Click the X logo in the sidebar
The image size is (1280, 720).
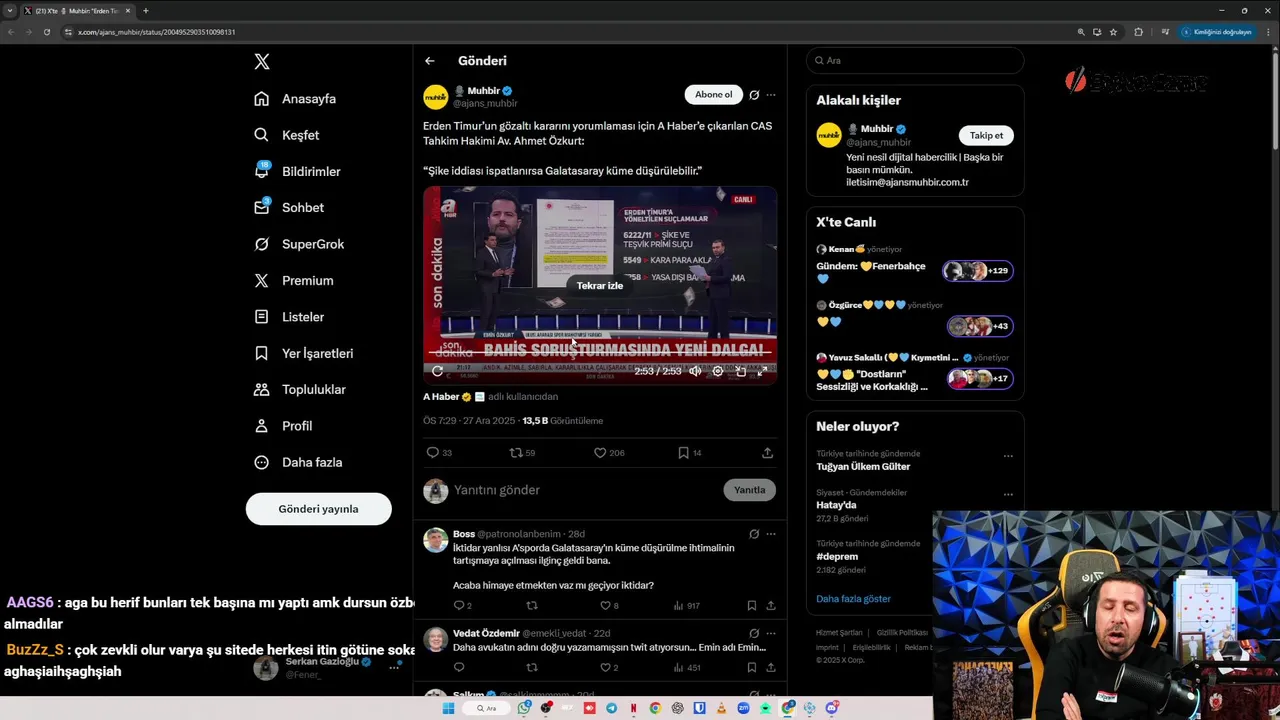click(262, 62)
